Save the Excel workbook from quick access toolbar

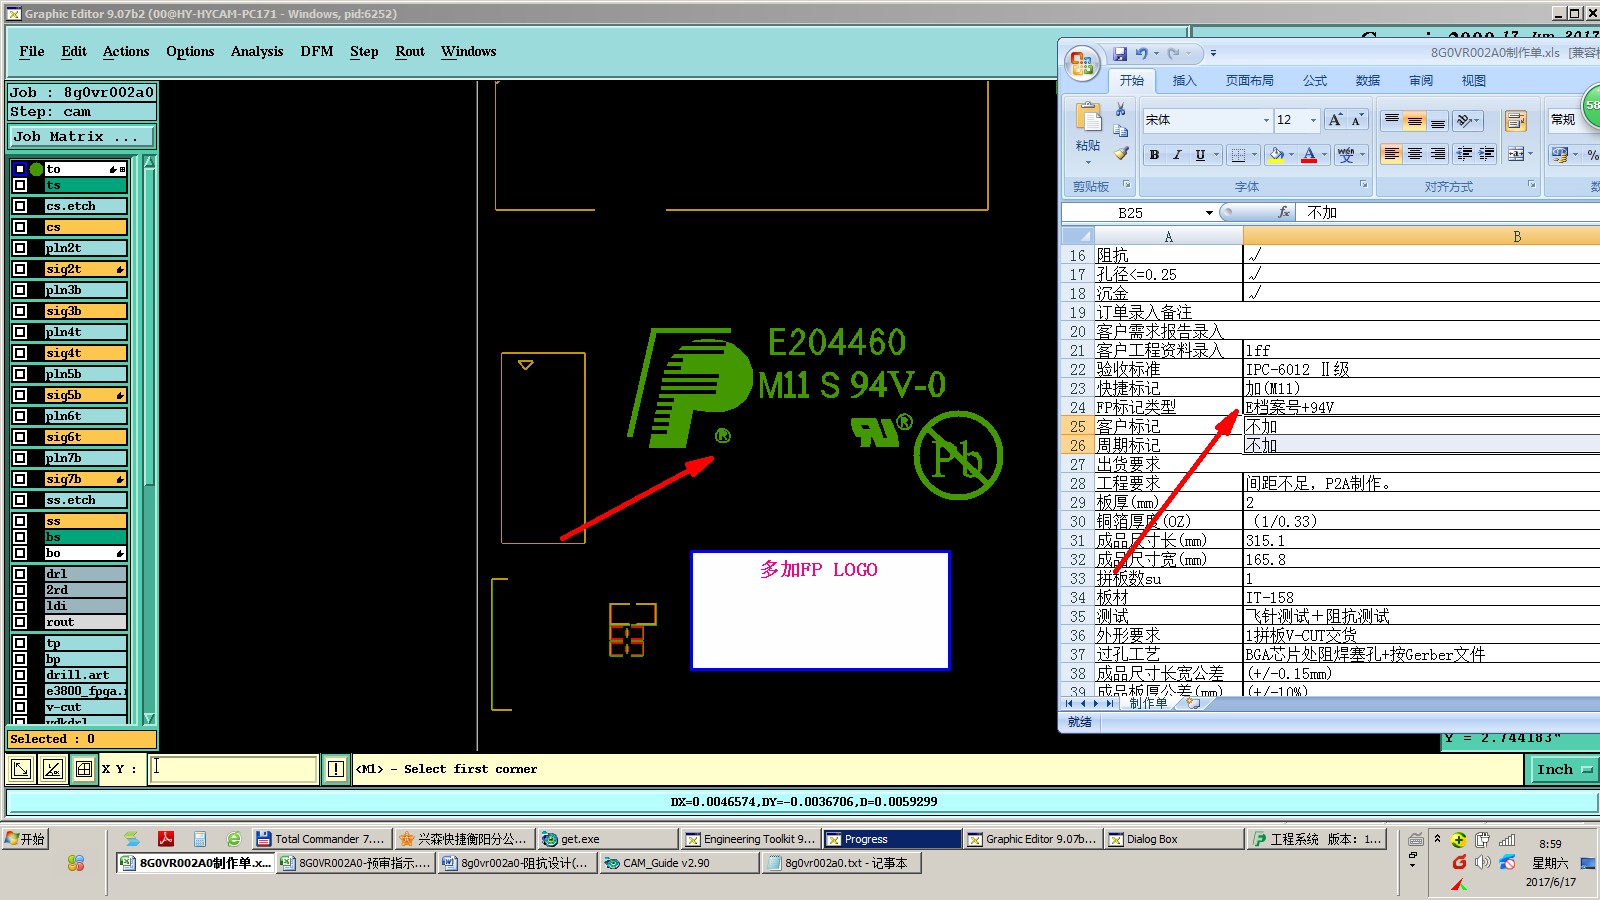click(1120, 53)
